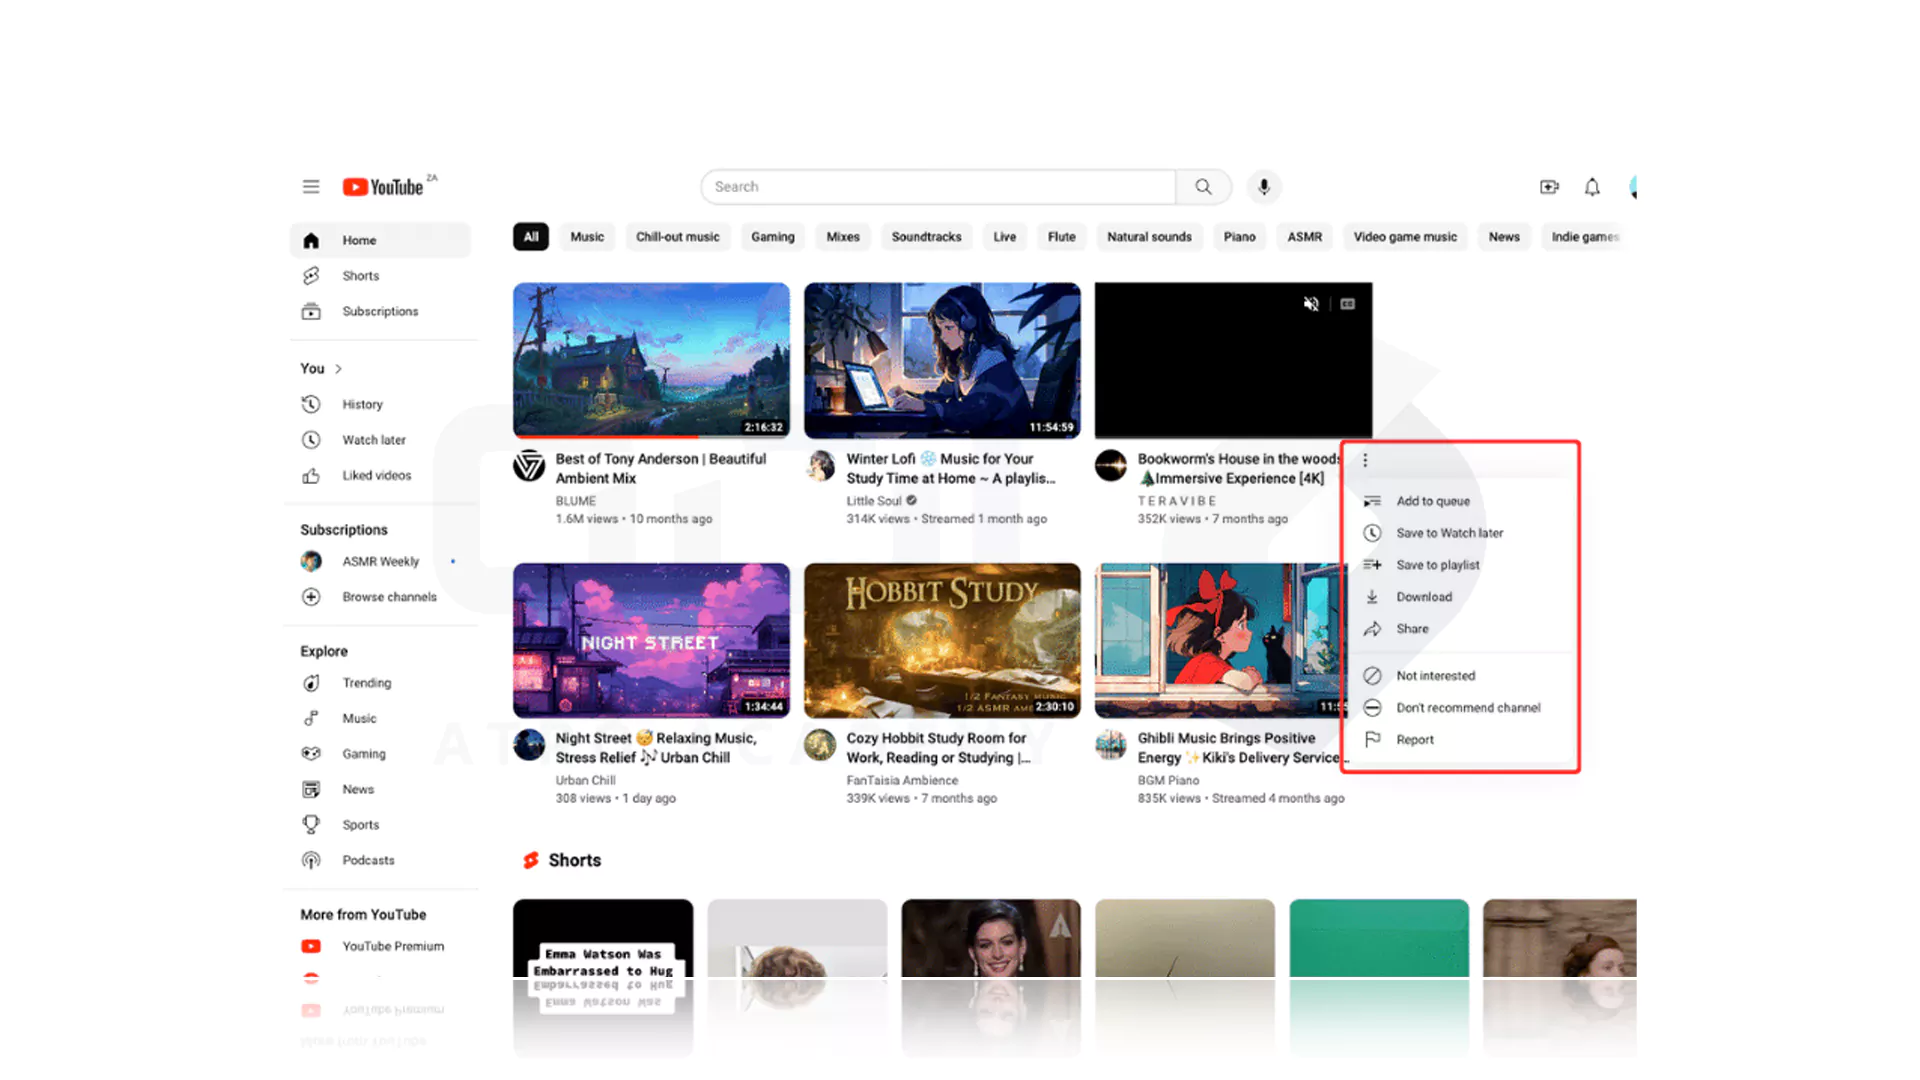Image resolution: width=1920 pixels, height=1080 pixels.
Task: Open Ghibli Music Brings Positive Energy title
Action: [x=1243, y=748]
